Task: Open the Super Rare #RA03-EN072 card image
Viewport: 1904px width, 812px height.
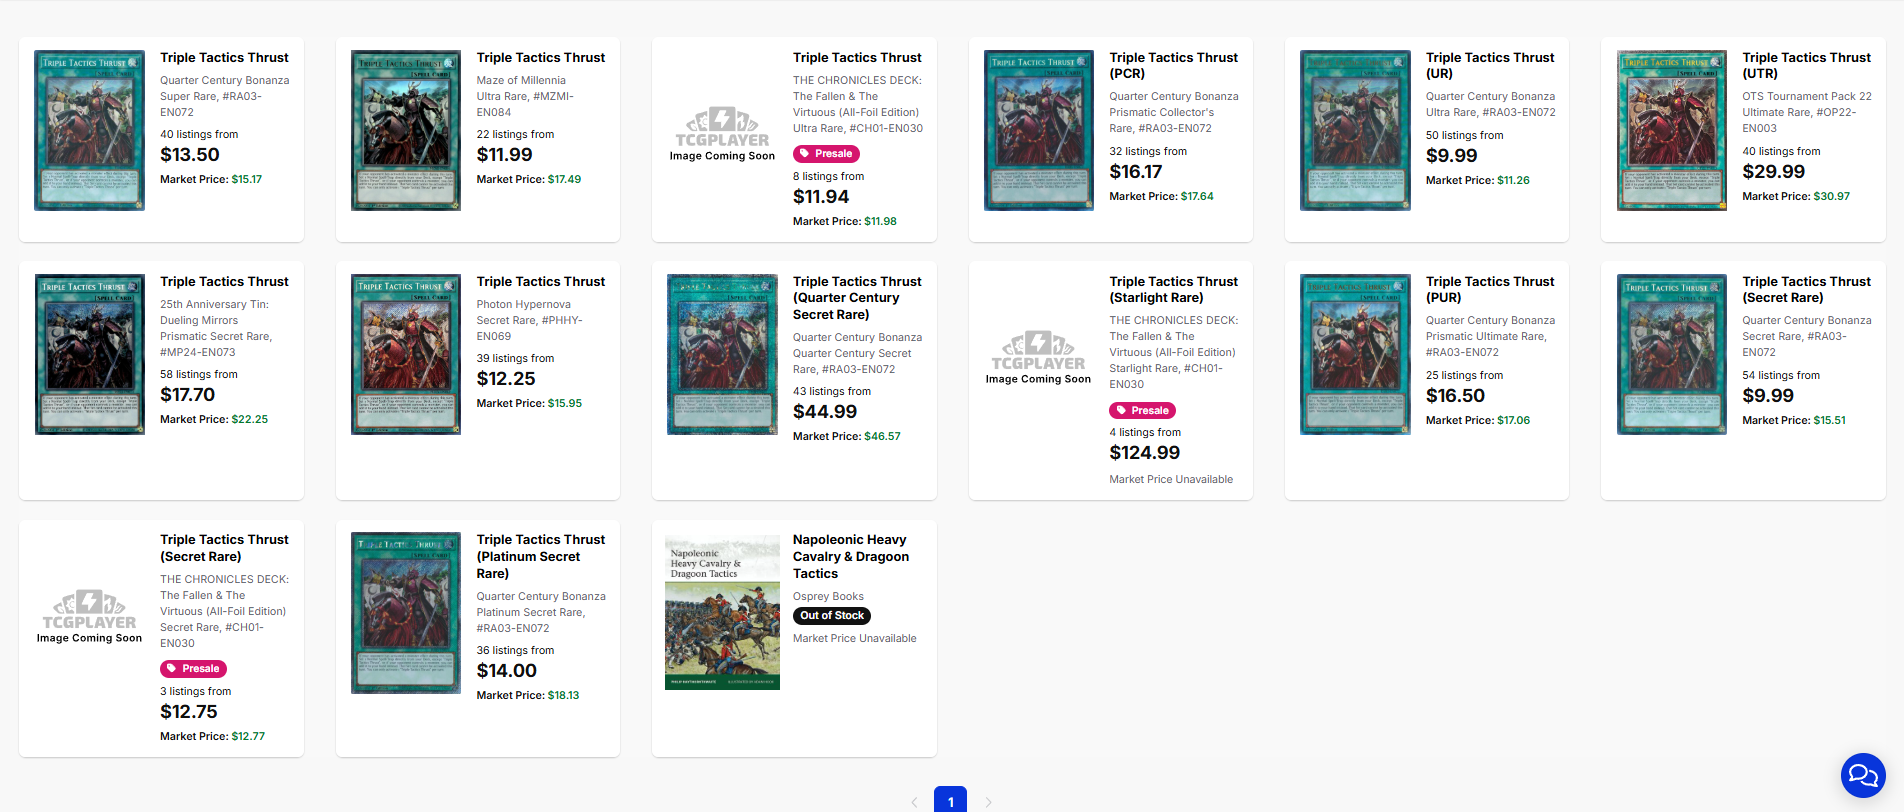Action: [x=89, y=130]
